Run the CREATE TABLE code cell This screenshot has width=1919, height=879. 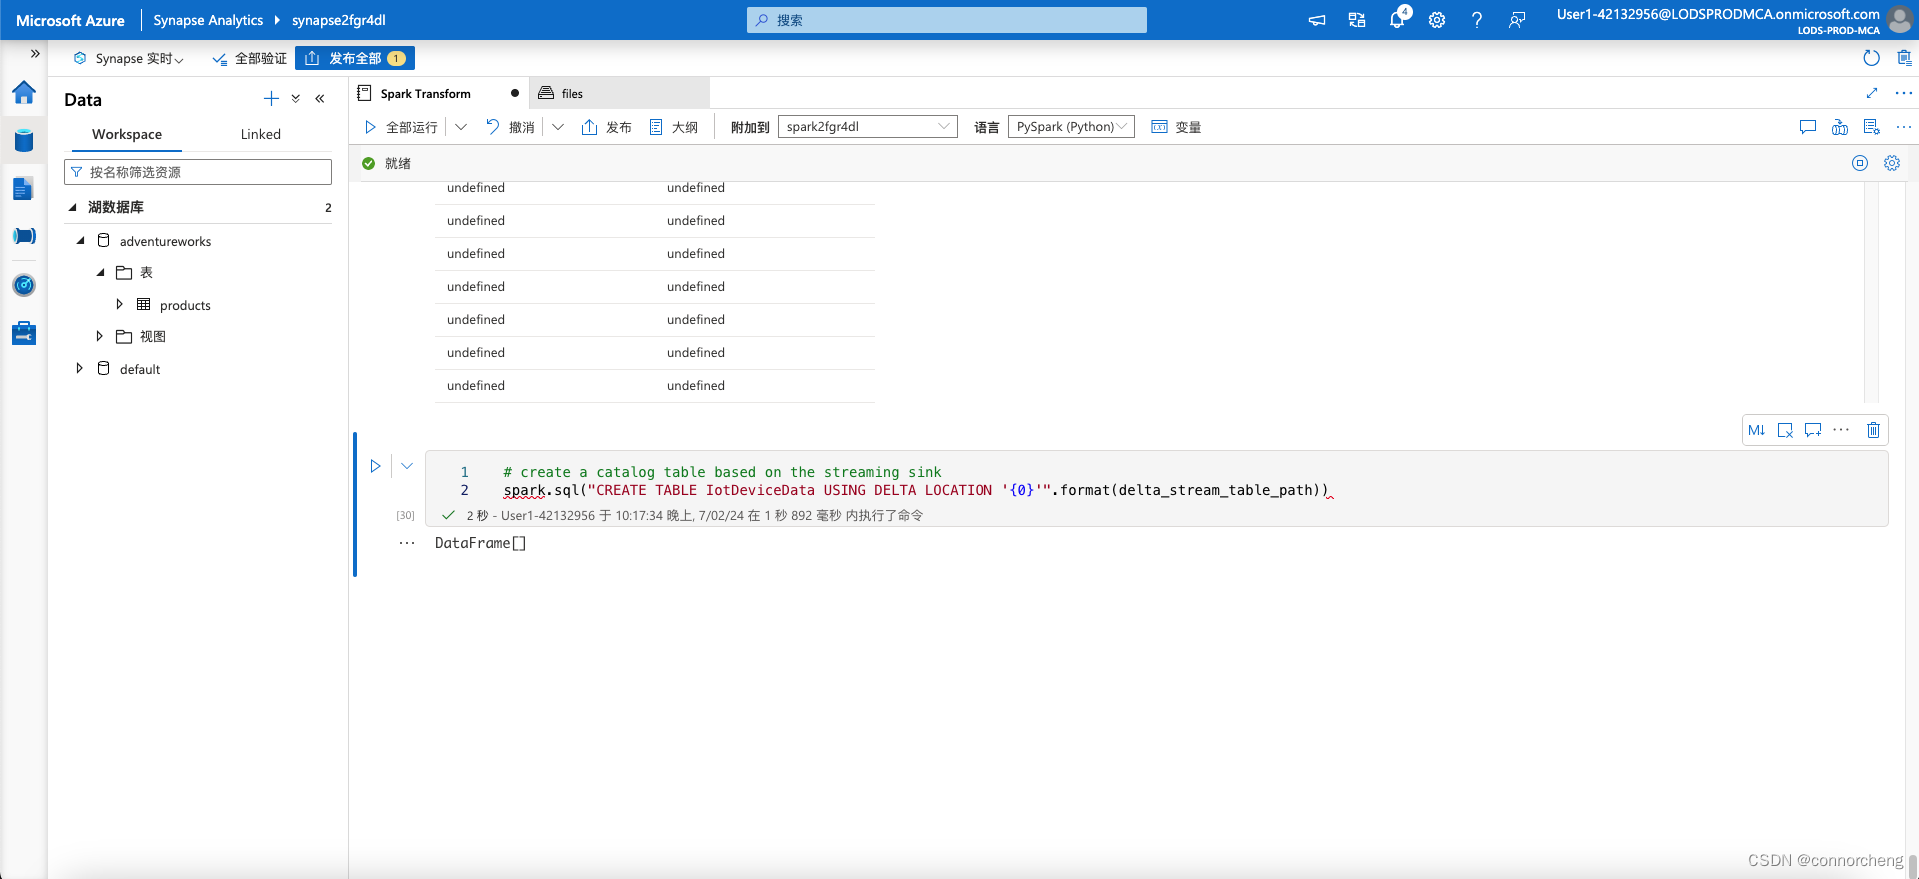click(375, 466)
